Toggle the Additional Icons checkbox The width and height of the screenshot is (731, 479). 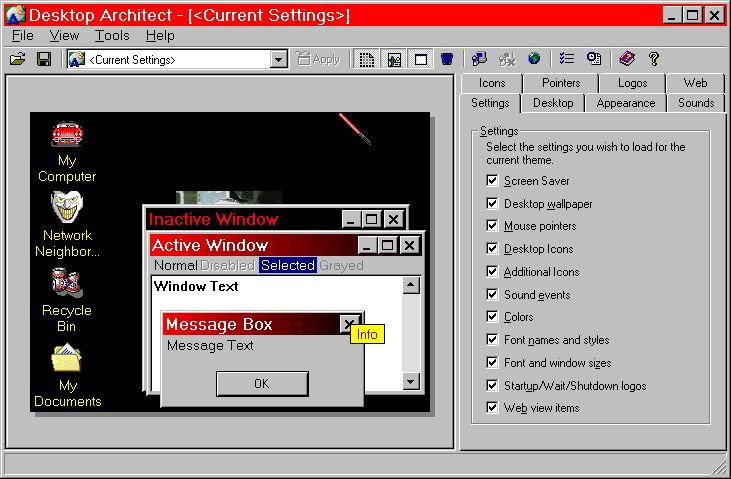(492, 271)
